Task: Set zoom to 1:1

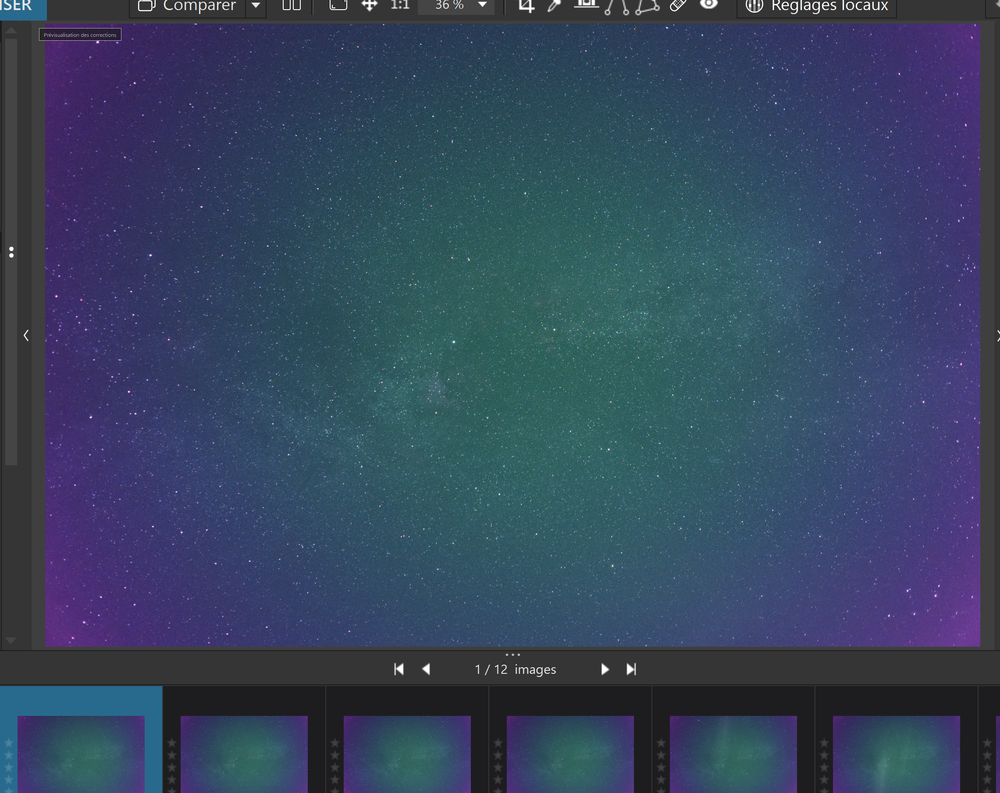Action: point(400,5)
